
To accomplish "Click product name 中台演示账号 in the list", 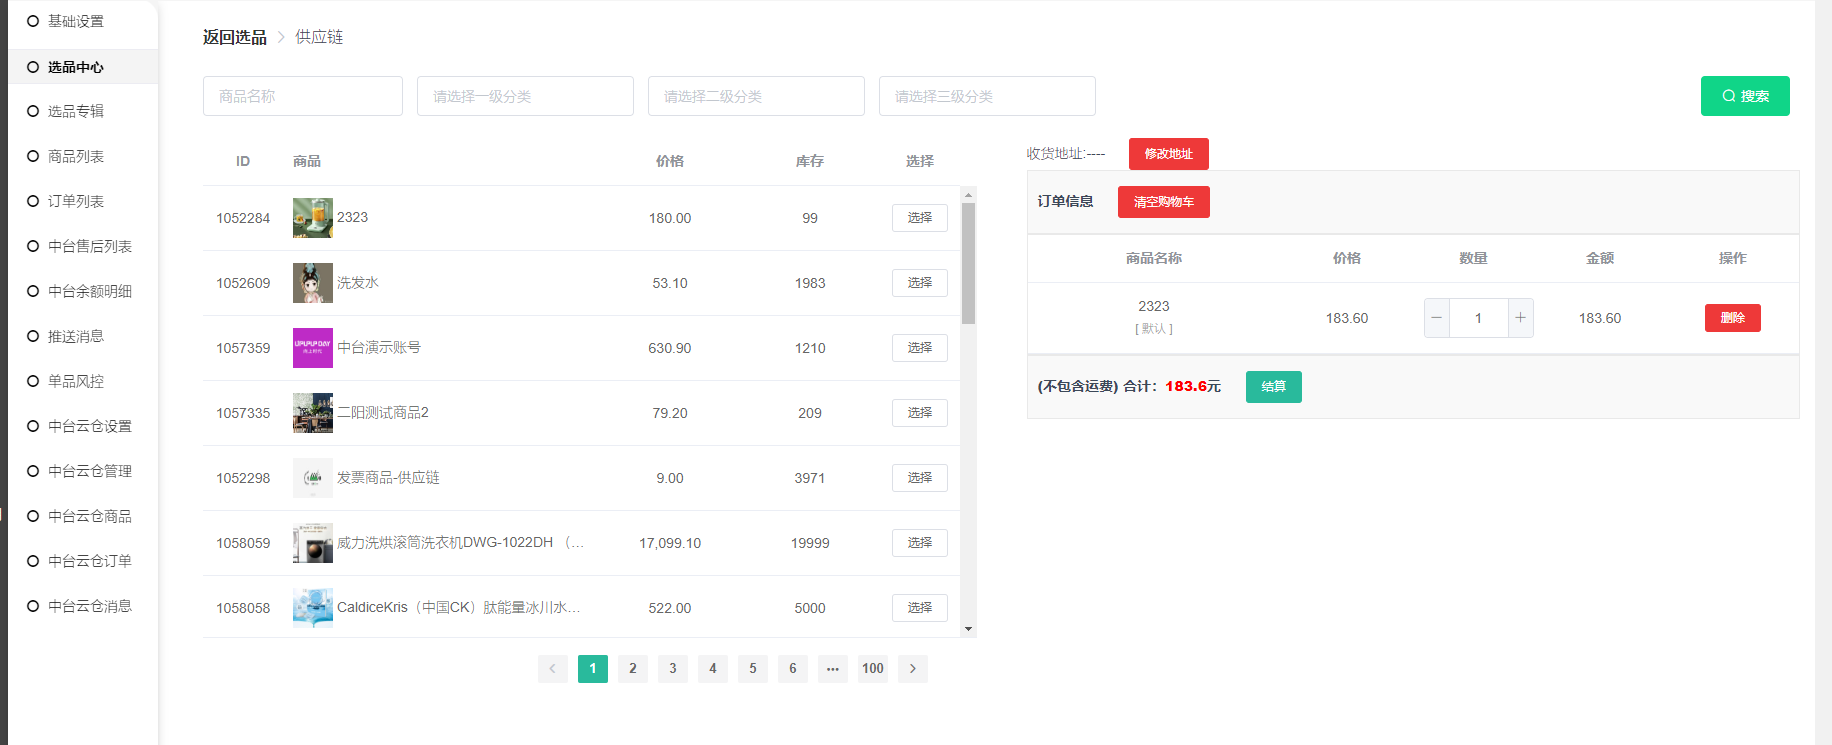I will tap(379, 348).
